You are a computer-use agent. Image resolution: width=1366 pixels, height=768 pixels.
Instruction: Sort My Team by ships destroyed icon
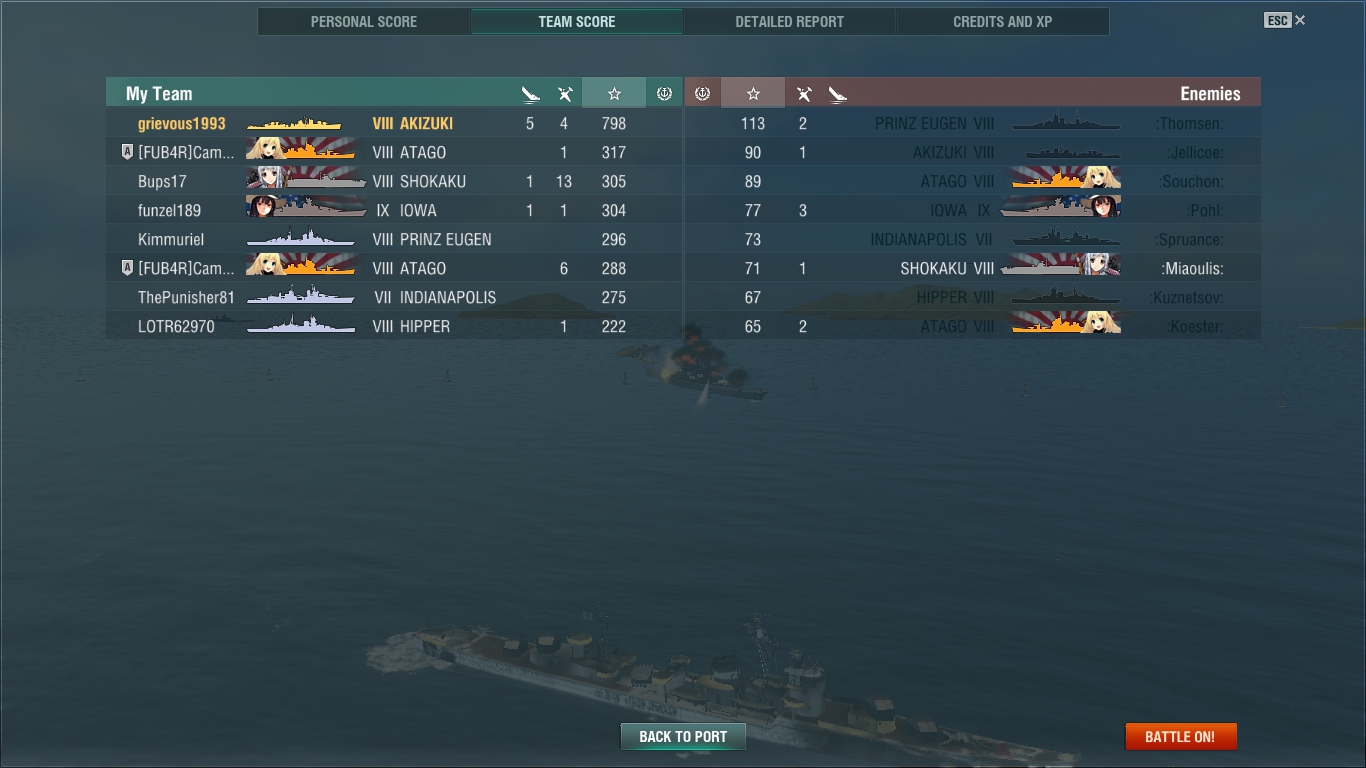(x=530, y=94)
